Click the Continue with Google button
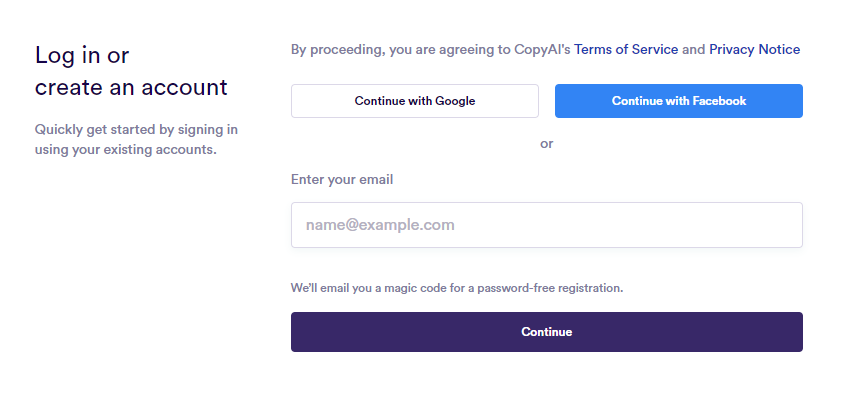Image resolution: width=858 pixels, height=405 pixels. (x=414, y=101)
